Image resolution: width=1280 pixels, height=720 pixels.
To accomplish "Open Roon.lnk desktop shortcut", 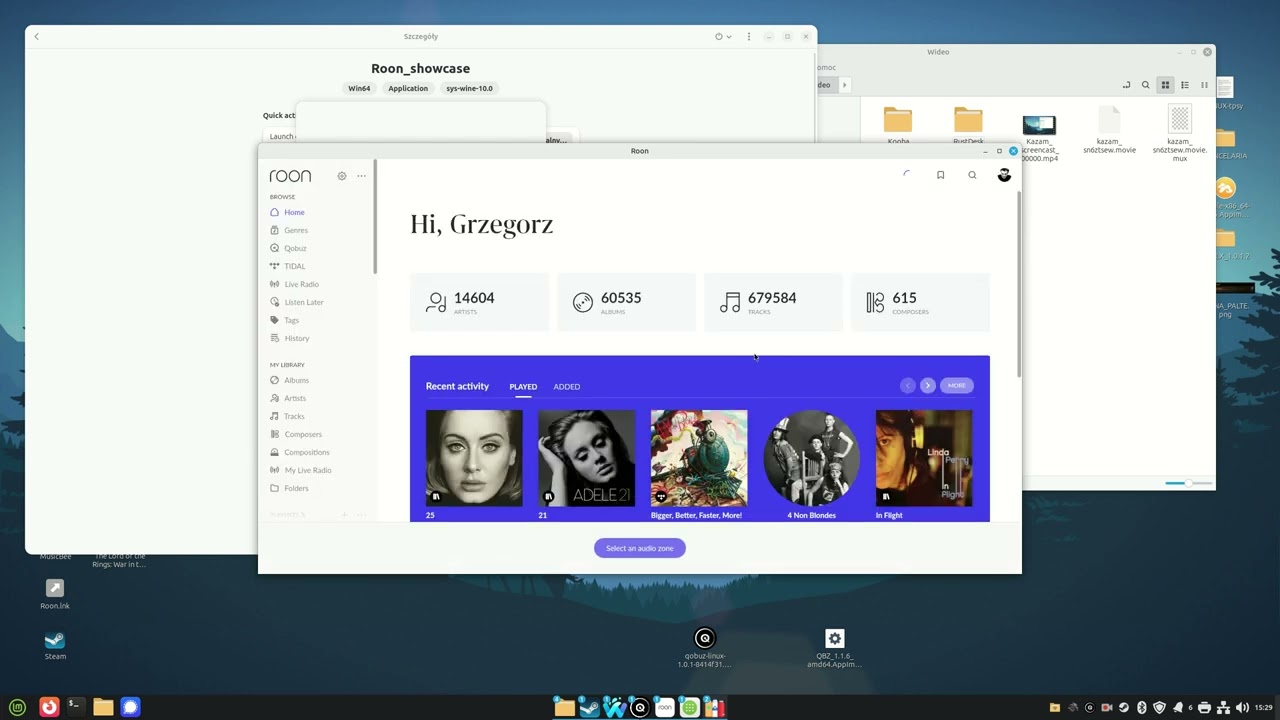I will (x=55, y=594).
